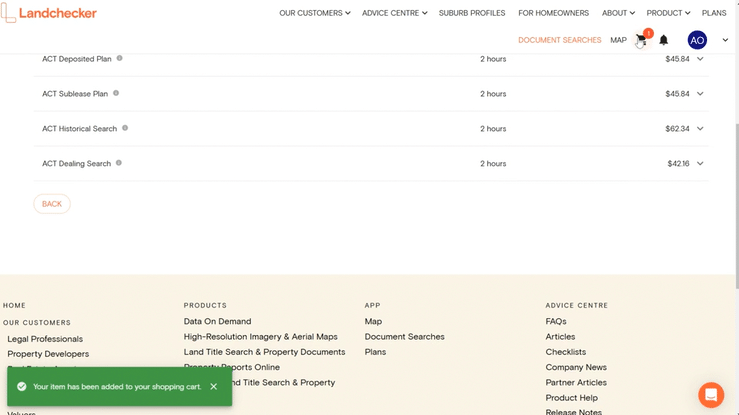
Task: Open Property Developers footer link
Action: click(48, 354)
